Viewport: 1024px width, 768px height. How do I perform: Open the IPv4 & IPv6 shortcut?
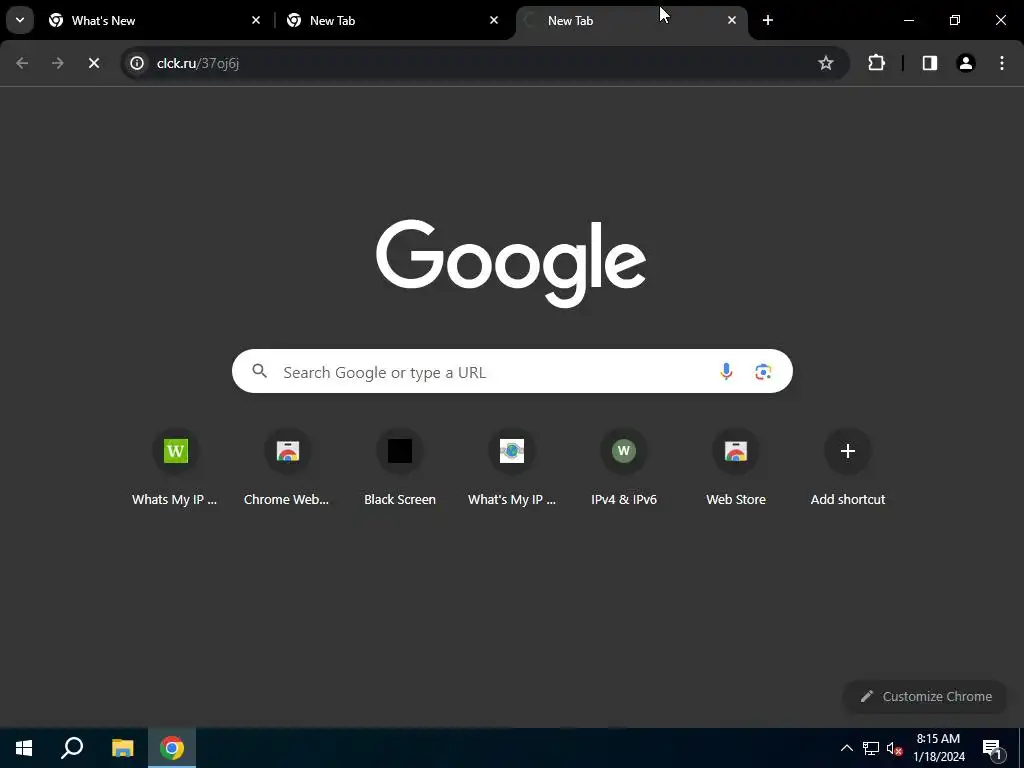[624, 467]
